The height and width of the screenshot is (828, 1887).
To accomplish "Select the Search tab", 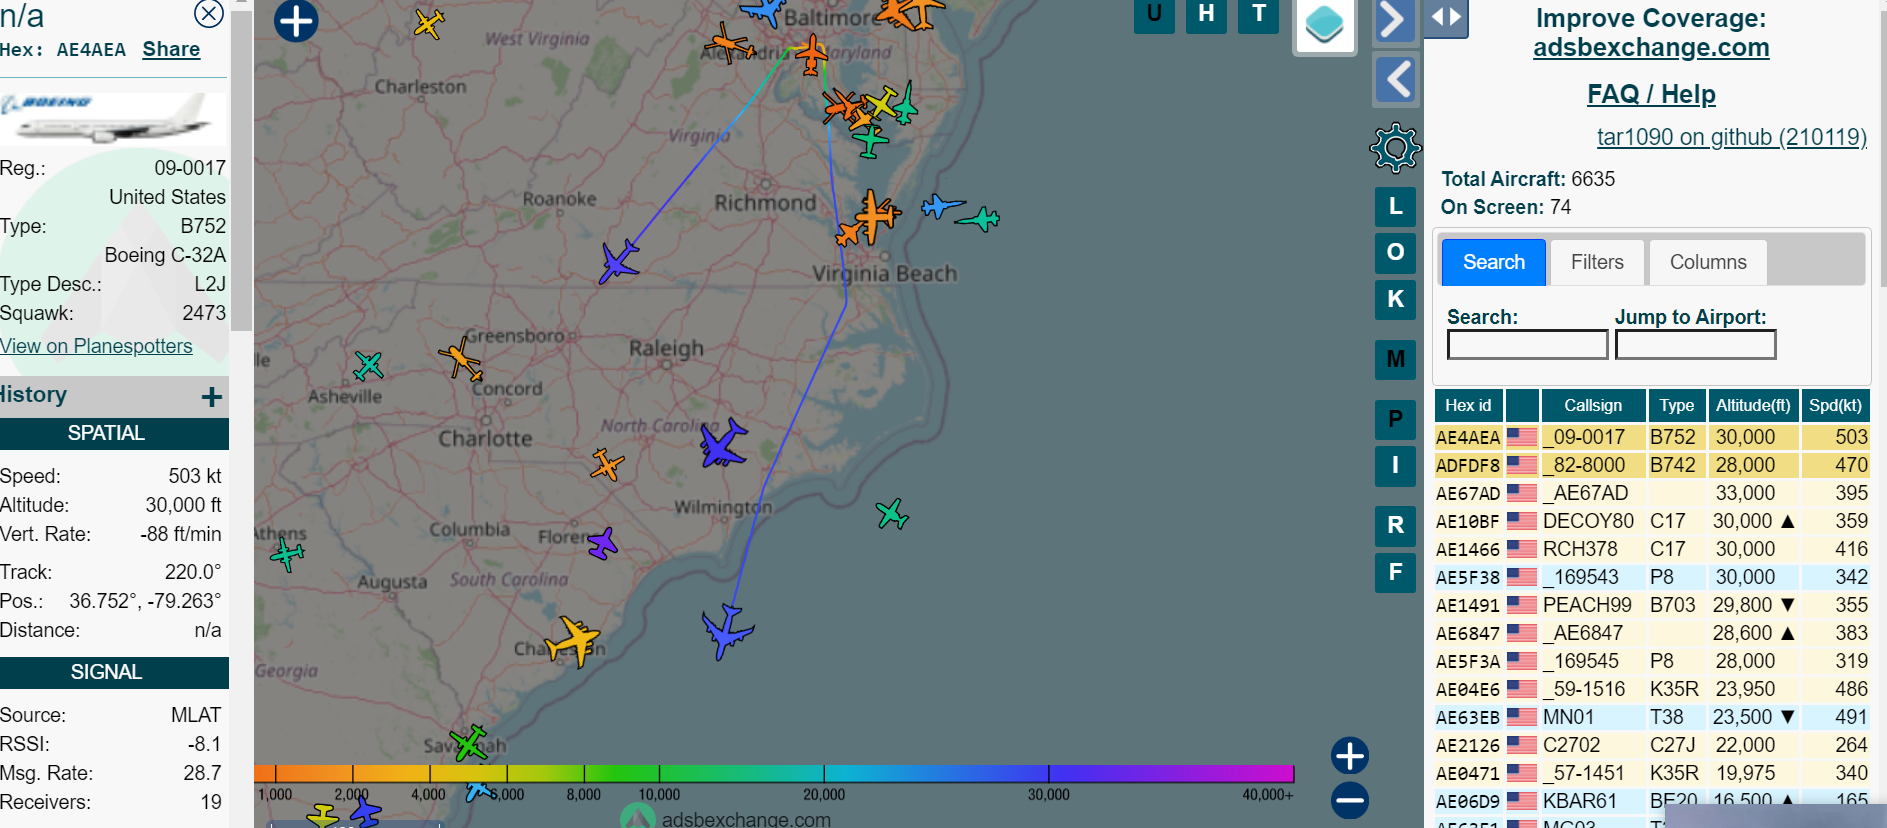I will 1494,262.
